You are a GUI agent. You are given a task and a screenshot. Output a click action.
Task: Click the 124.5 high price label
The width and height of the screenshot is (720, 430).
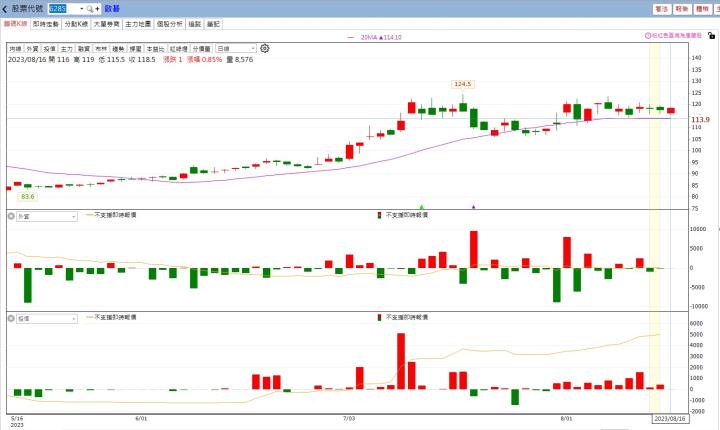click(462, 84)
